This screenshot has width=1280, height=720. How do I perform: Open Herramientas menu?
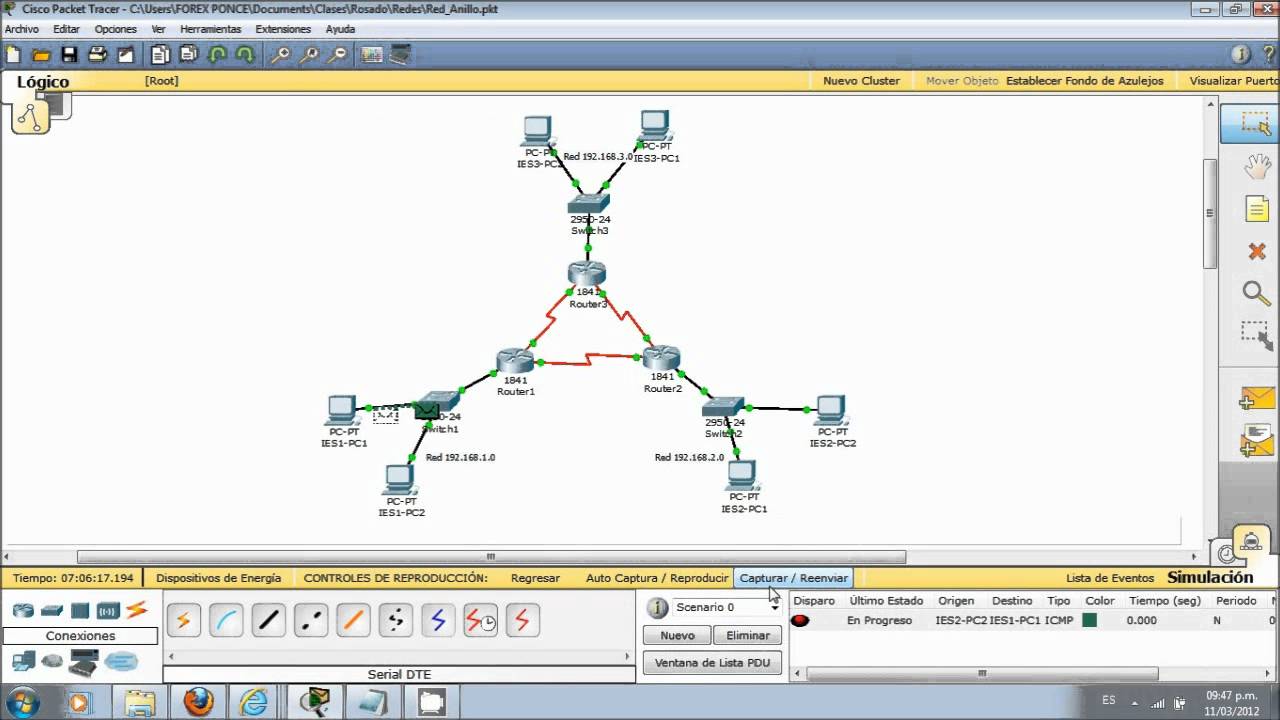click(x=211, y=29)
